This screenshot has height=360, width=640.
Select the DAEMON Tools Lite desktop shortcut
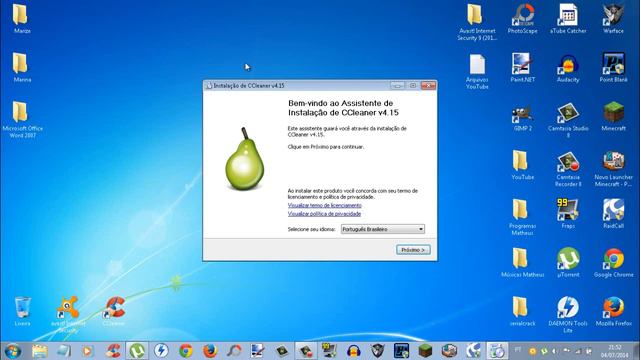tap(568, 314)
